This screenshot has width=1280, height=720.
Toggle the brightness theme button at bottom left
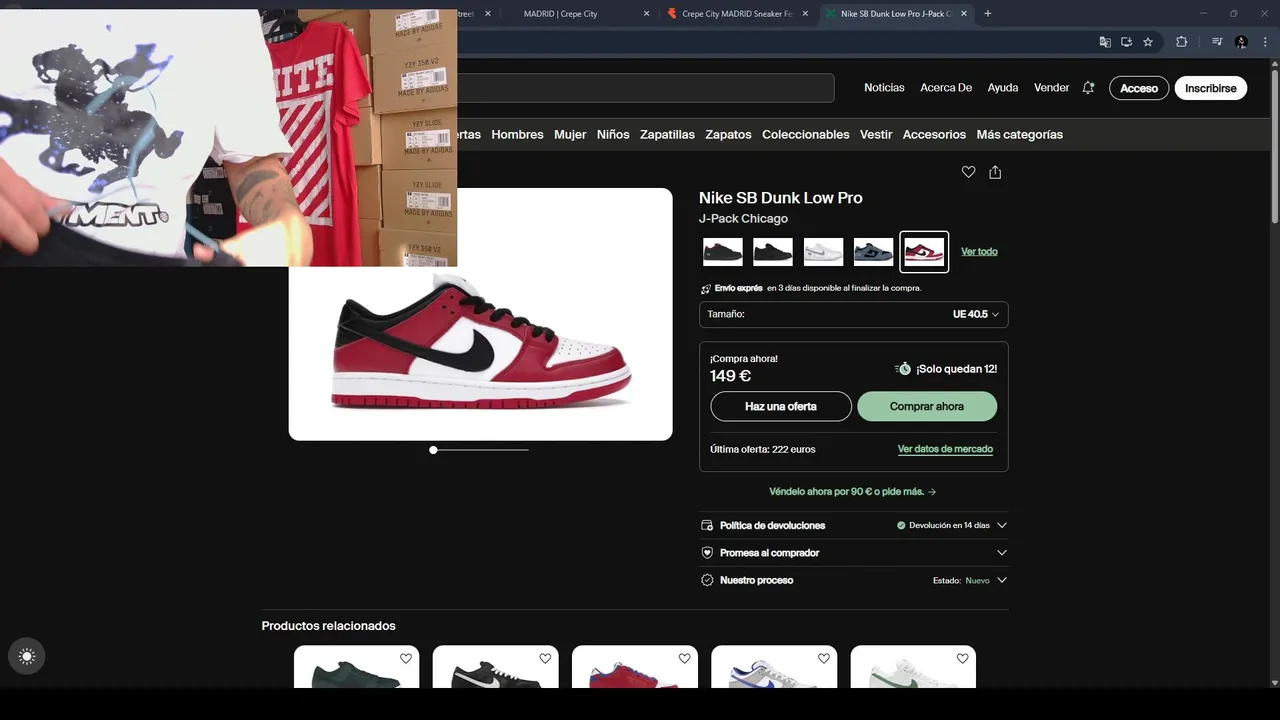click(27, 656)
